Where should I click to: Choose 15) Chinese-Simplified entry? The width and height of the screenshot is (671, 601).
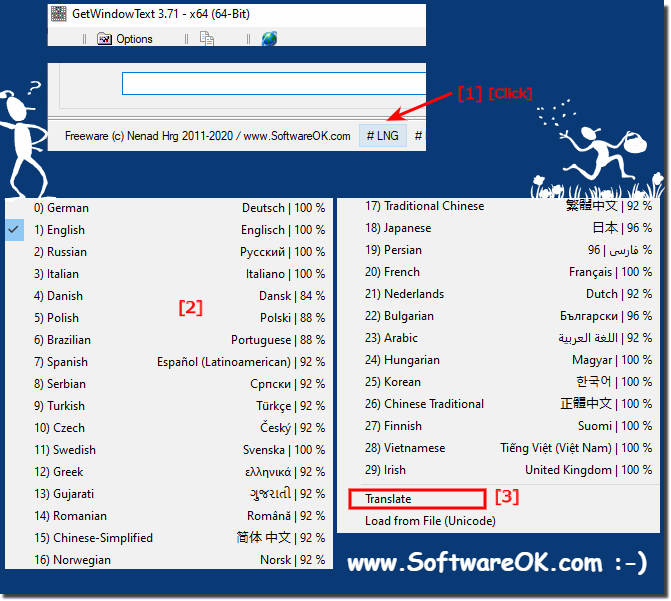[169, 538]
